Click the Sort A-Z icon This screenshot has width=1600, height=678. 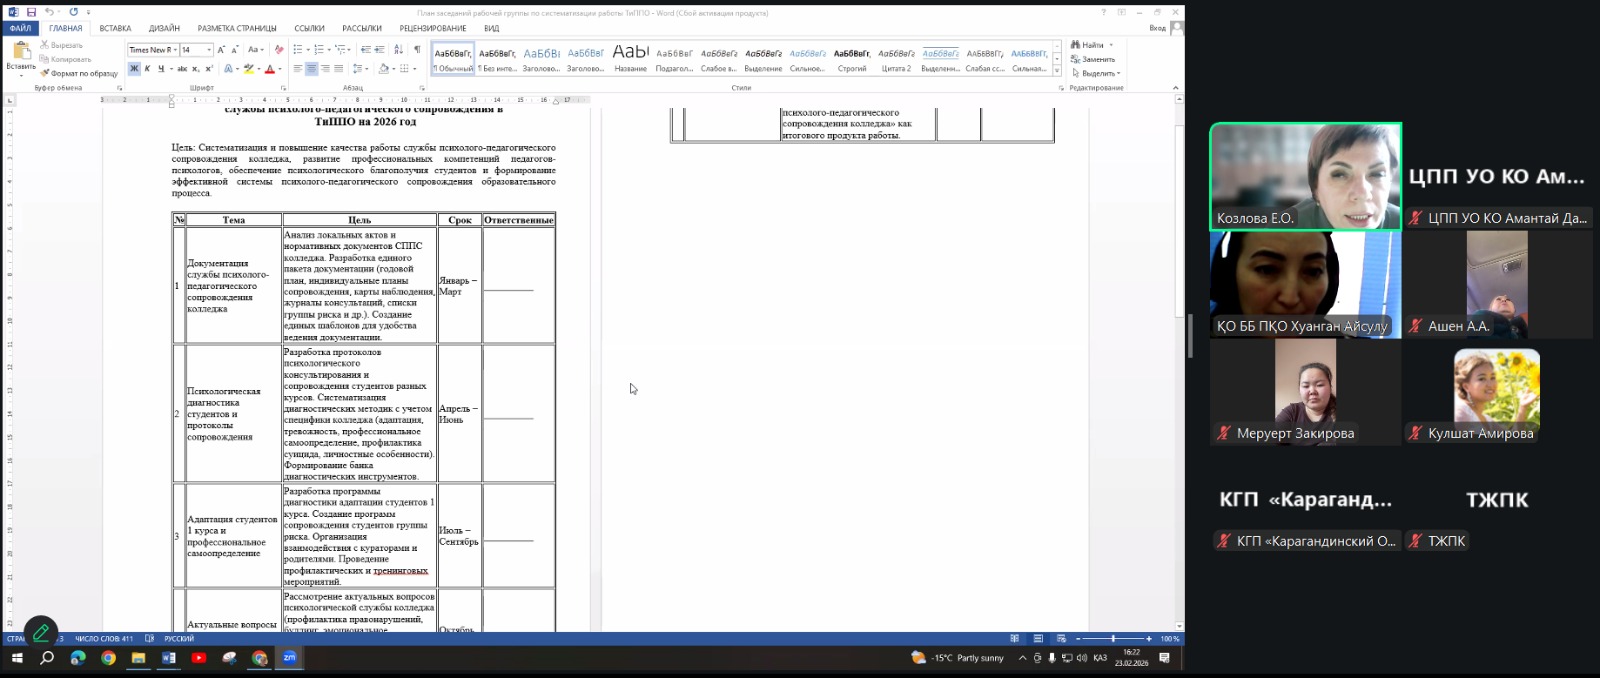coord(399,49)
